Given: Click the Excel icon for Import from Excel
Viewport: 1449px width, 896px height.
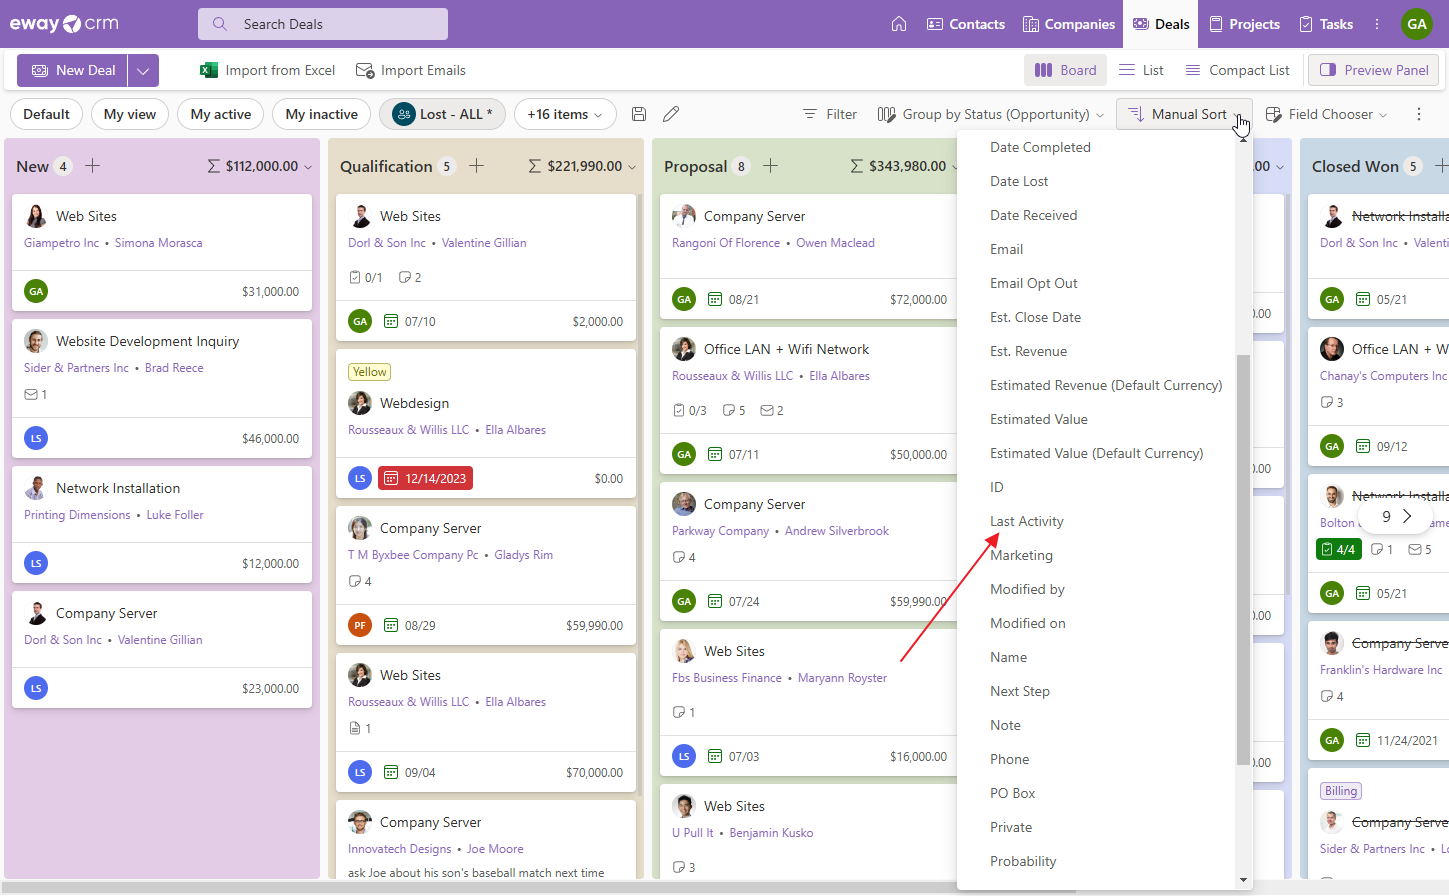Looking at the screenshot, I should coord(209,70).
